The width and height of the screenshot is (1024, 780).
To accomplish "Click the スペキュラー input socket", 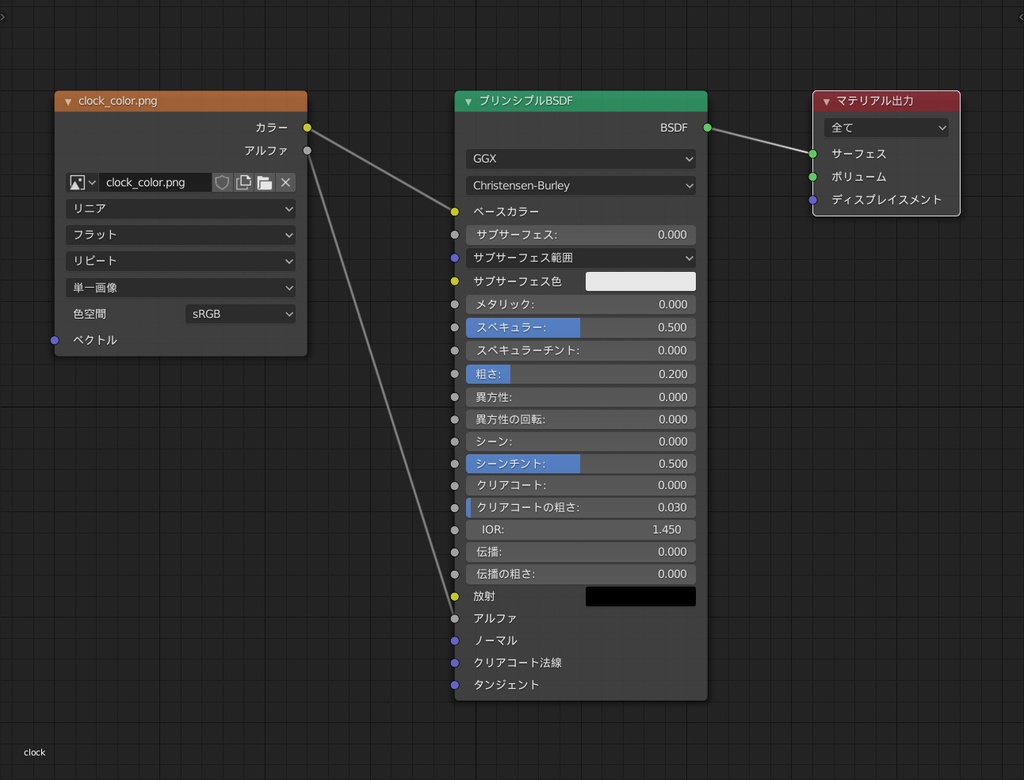I will tap(455, 327).
